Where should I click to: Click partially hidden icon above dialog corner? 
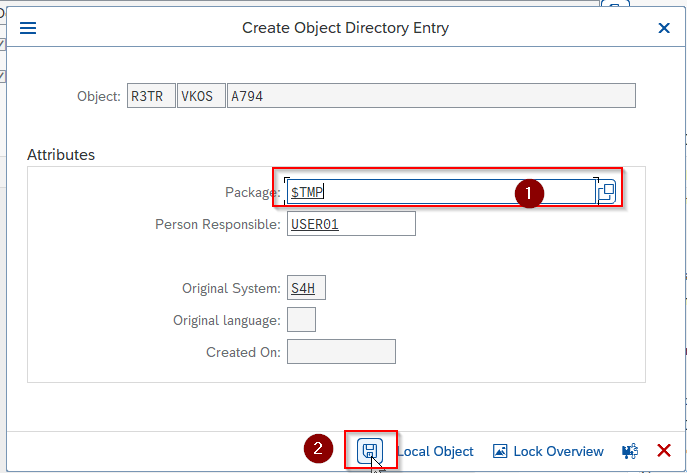[x=615, y=4]
